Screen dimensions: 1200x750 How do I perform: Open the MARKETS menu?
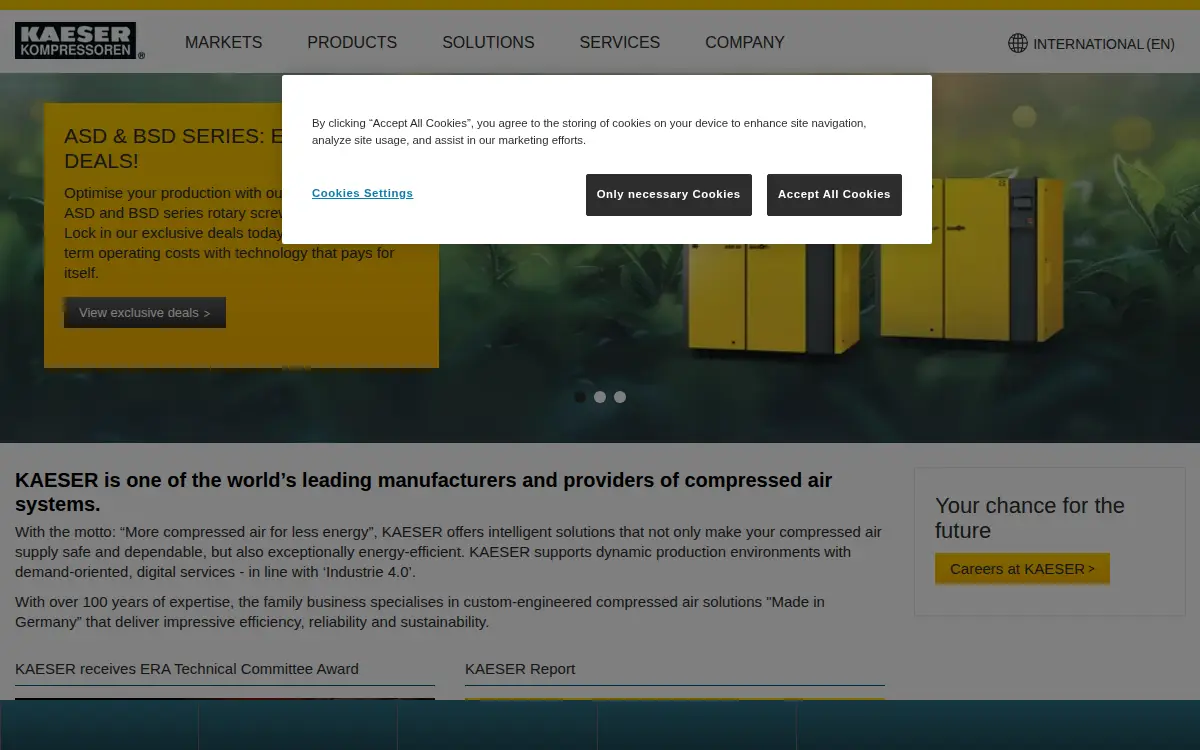click(224, 42)
